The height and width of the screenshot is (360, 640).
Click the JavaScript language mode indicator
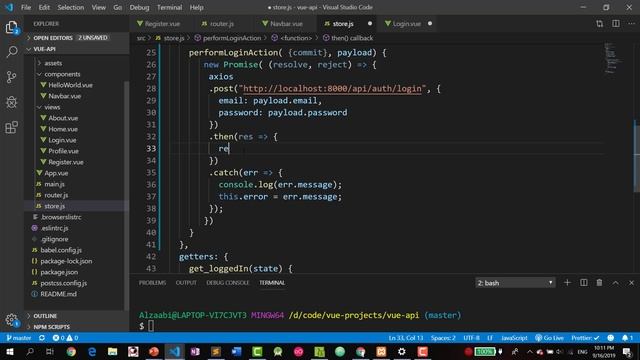coord(514,338)
